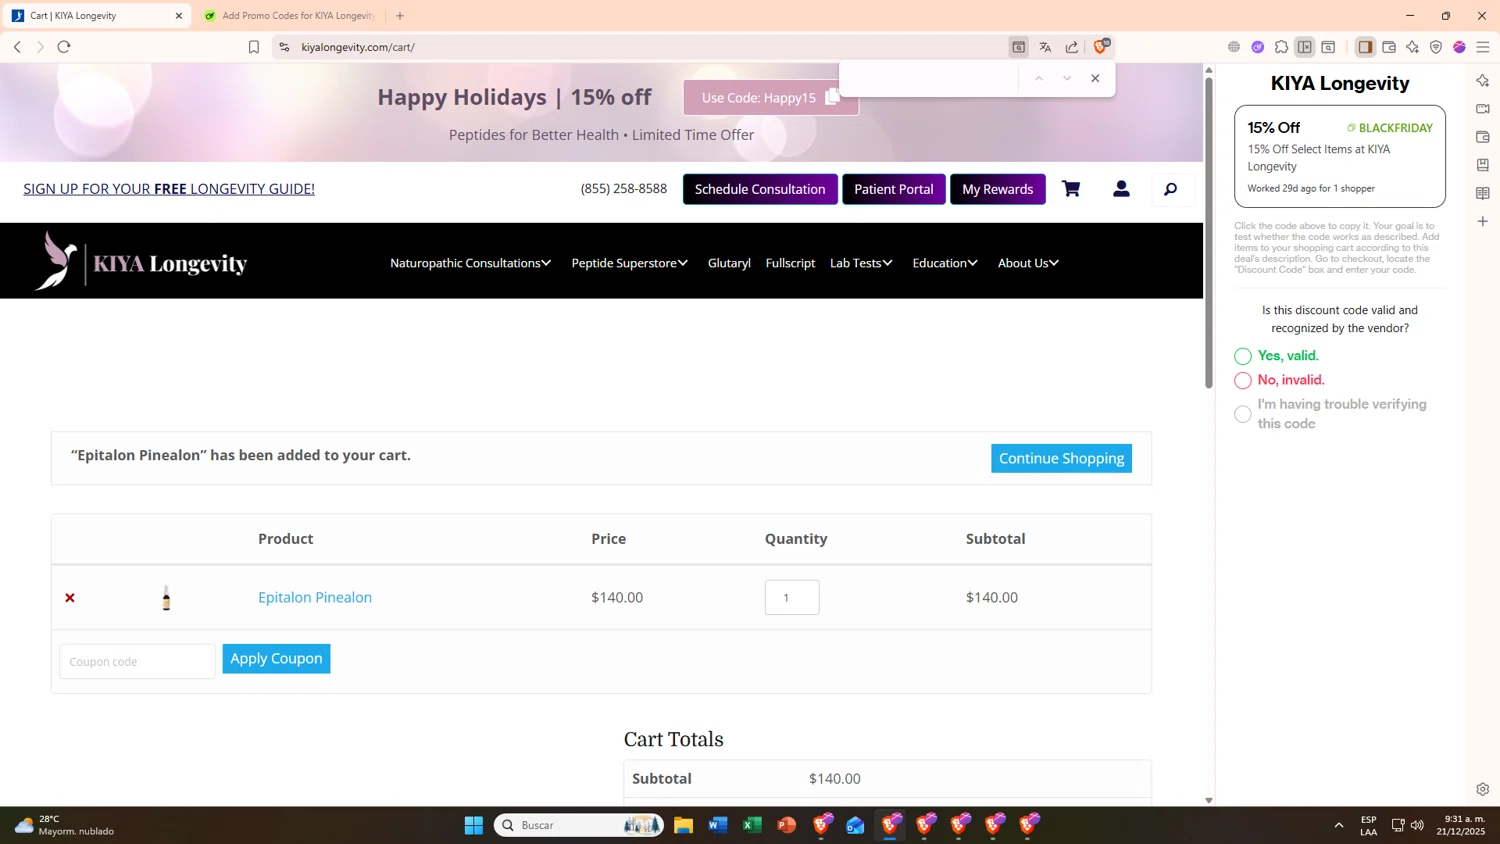
Task: Open the shopping cart icon in header
Action: point(1071,189)
